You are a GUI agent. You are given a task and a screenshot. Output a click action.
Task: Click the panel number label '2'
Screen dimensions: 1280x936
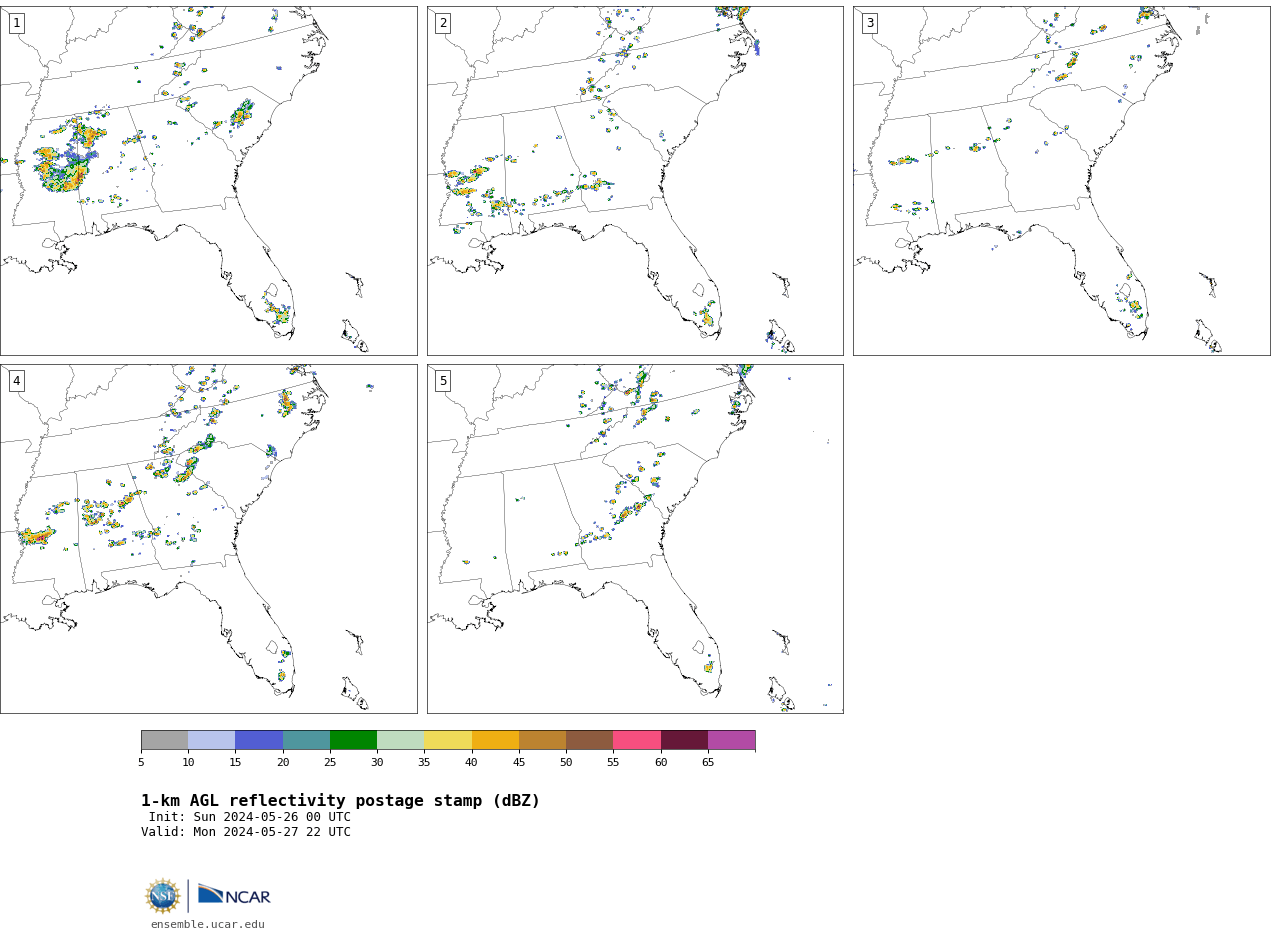click(x=443, y=23)
